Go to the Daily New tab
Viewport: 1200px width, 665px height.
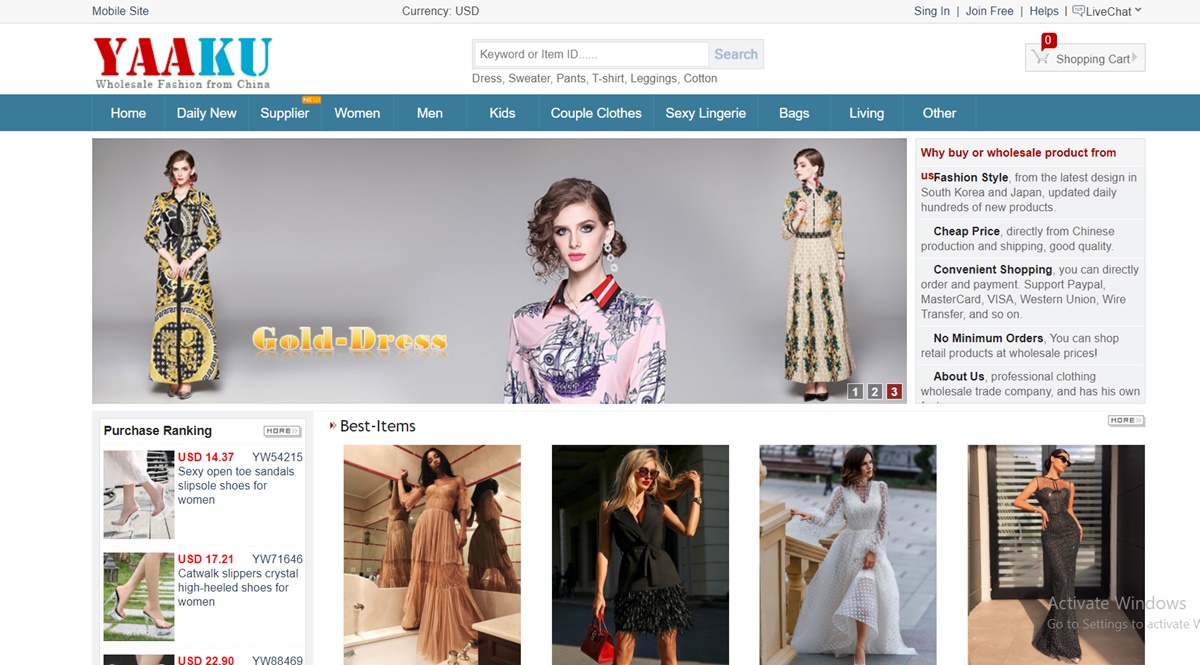[206, 113]
